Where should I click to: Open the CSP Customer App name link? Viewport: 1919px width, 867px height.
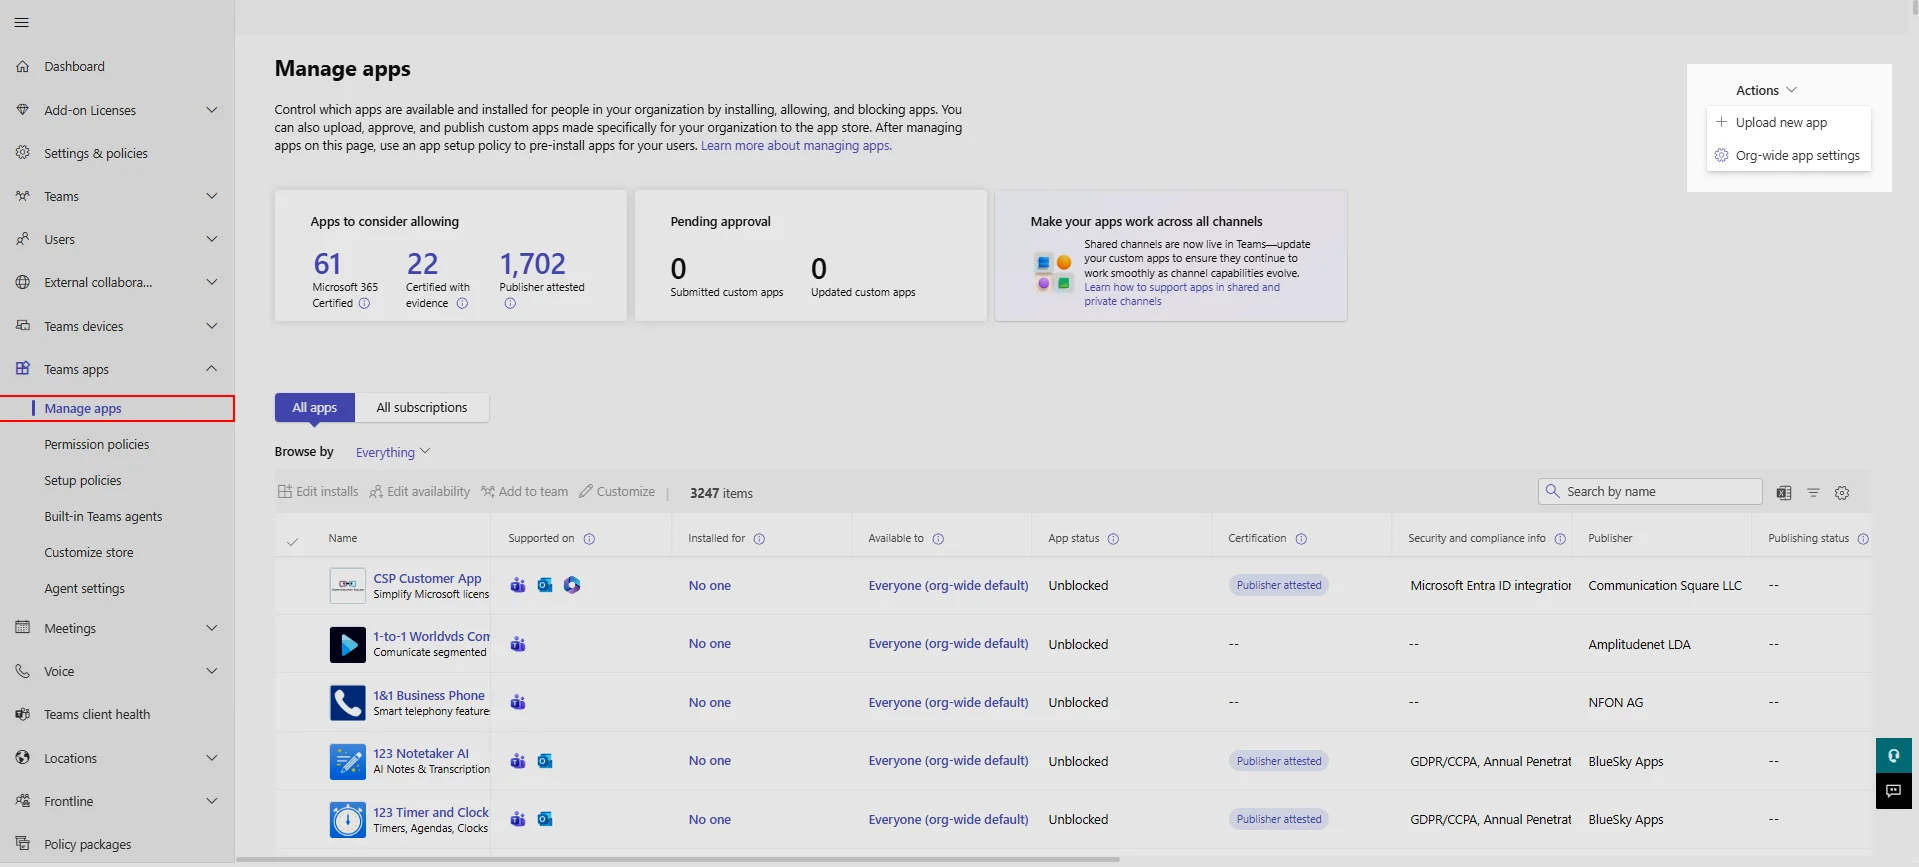pos(427,578)
